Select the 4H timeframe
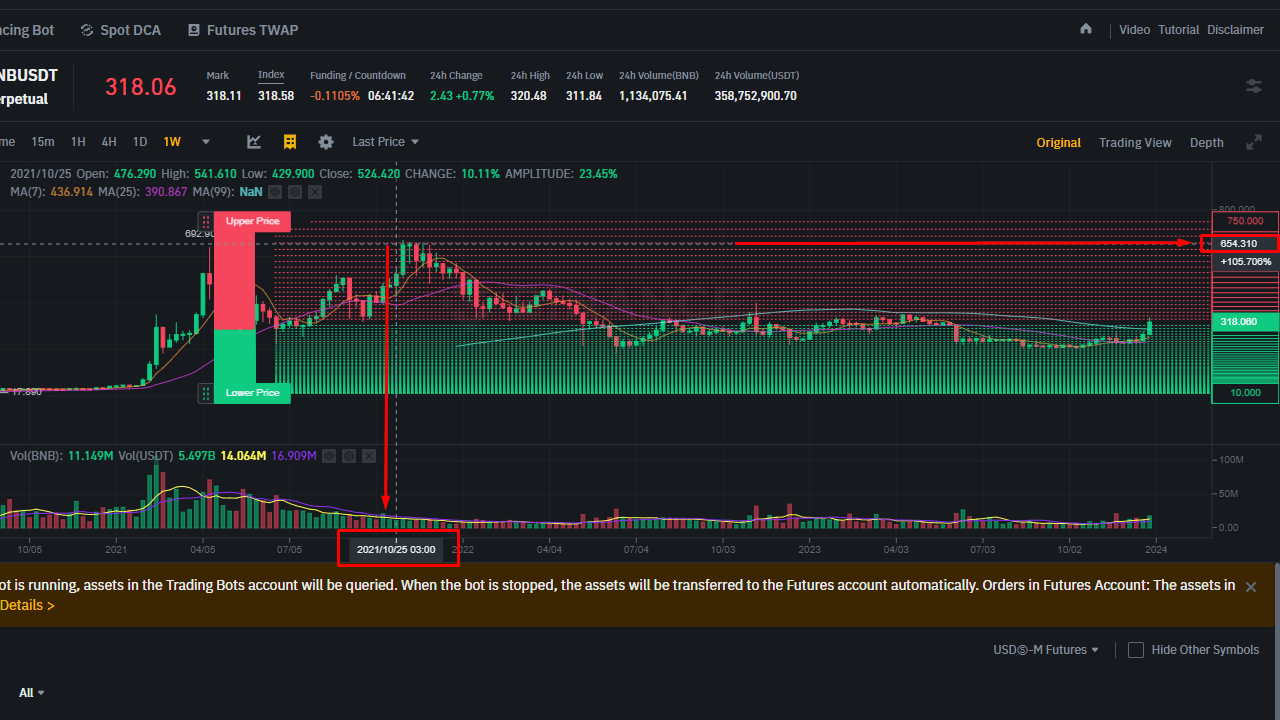The image size is (1280, 720). (x=109, y=142)
